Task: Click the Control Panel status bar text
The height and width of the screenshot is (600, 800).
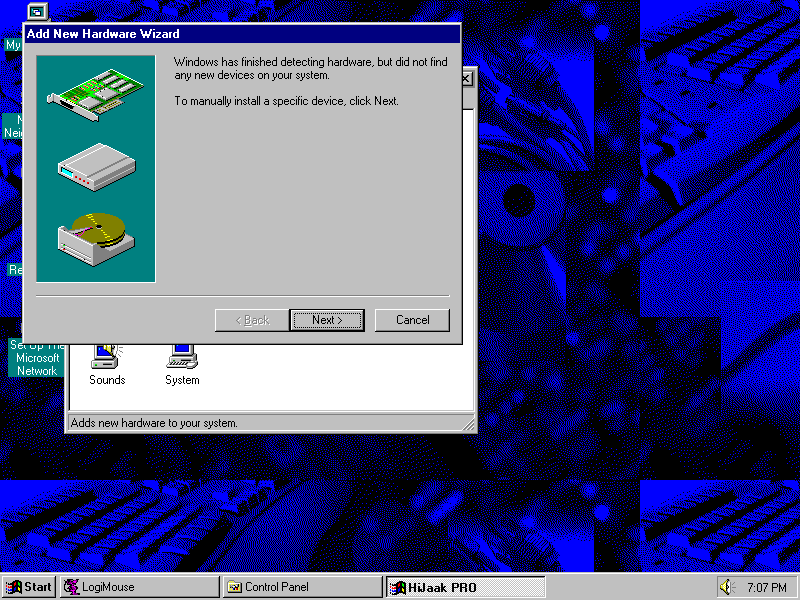Action: (155, 423)
